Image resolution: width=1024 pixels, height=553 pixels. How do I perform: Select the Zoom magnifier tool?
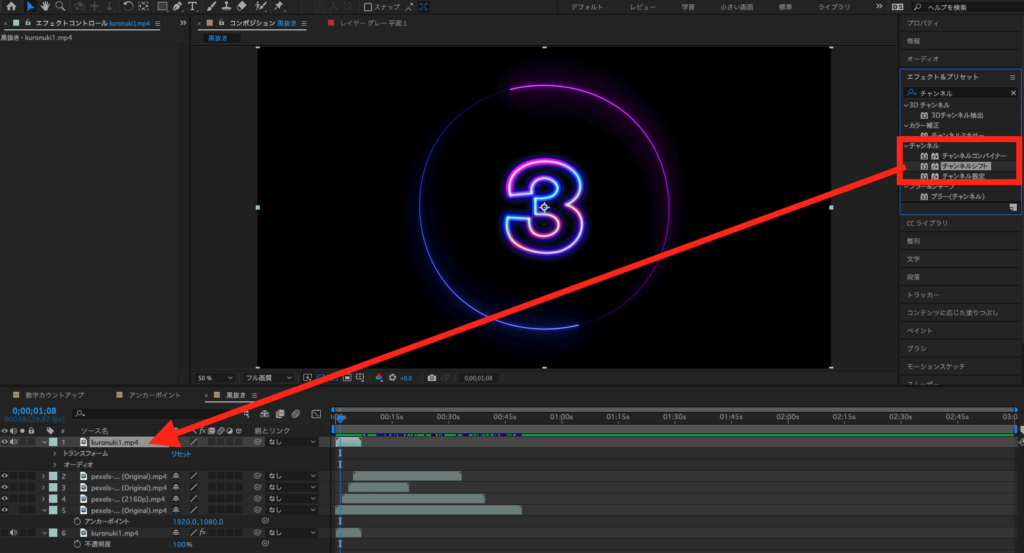[61, 7]
